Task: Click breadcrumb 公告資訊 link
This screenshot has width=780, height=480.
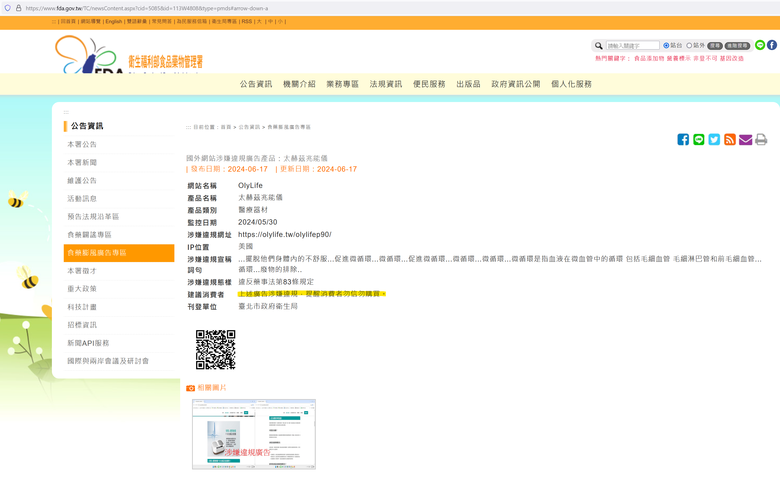Action: pyautogui.click(x=249, y=127)
